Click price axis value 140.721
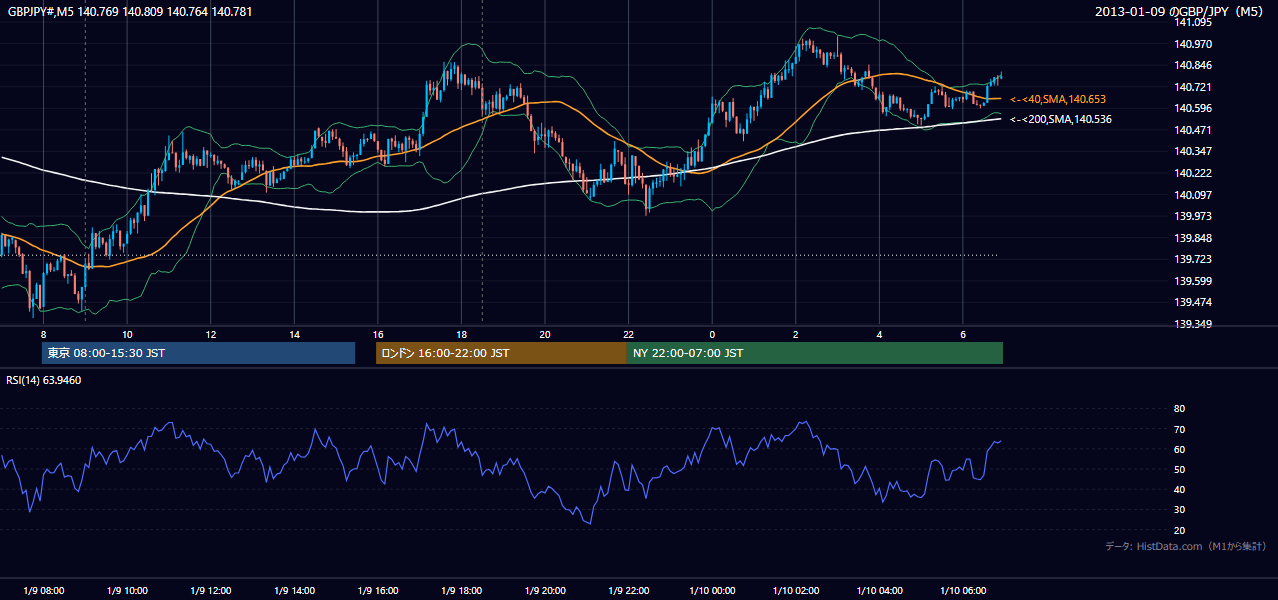 (1194, 87)
